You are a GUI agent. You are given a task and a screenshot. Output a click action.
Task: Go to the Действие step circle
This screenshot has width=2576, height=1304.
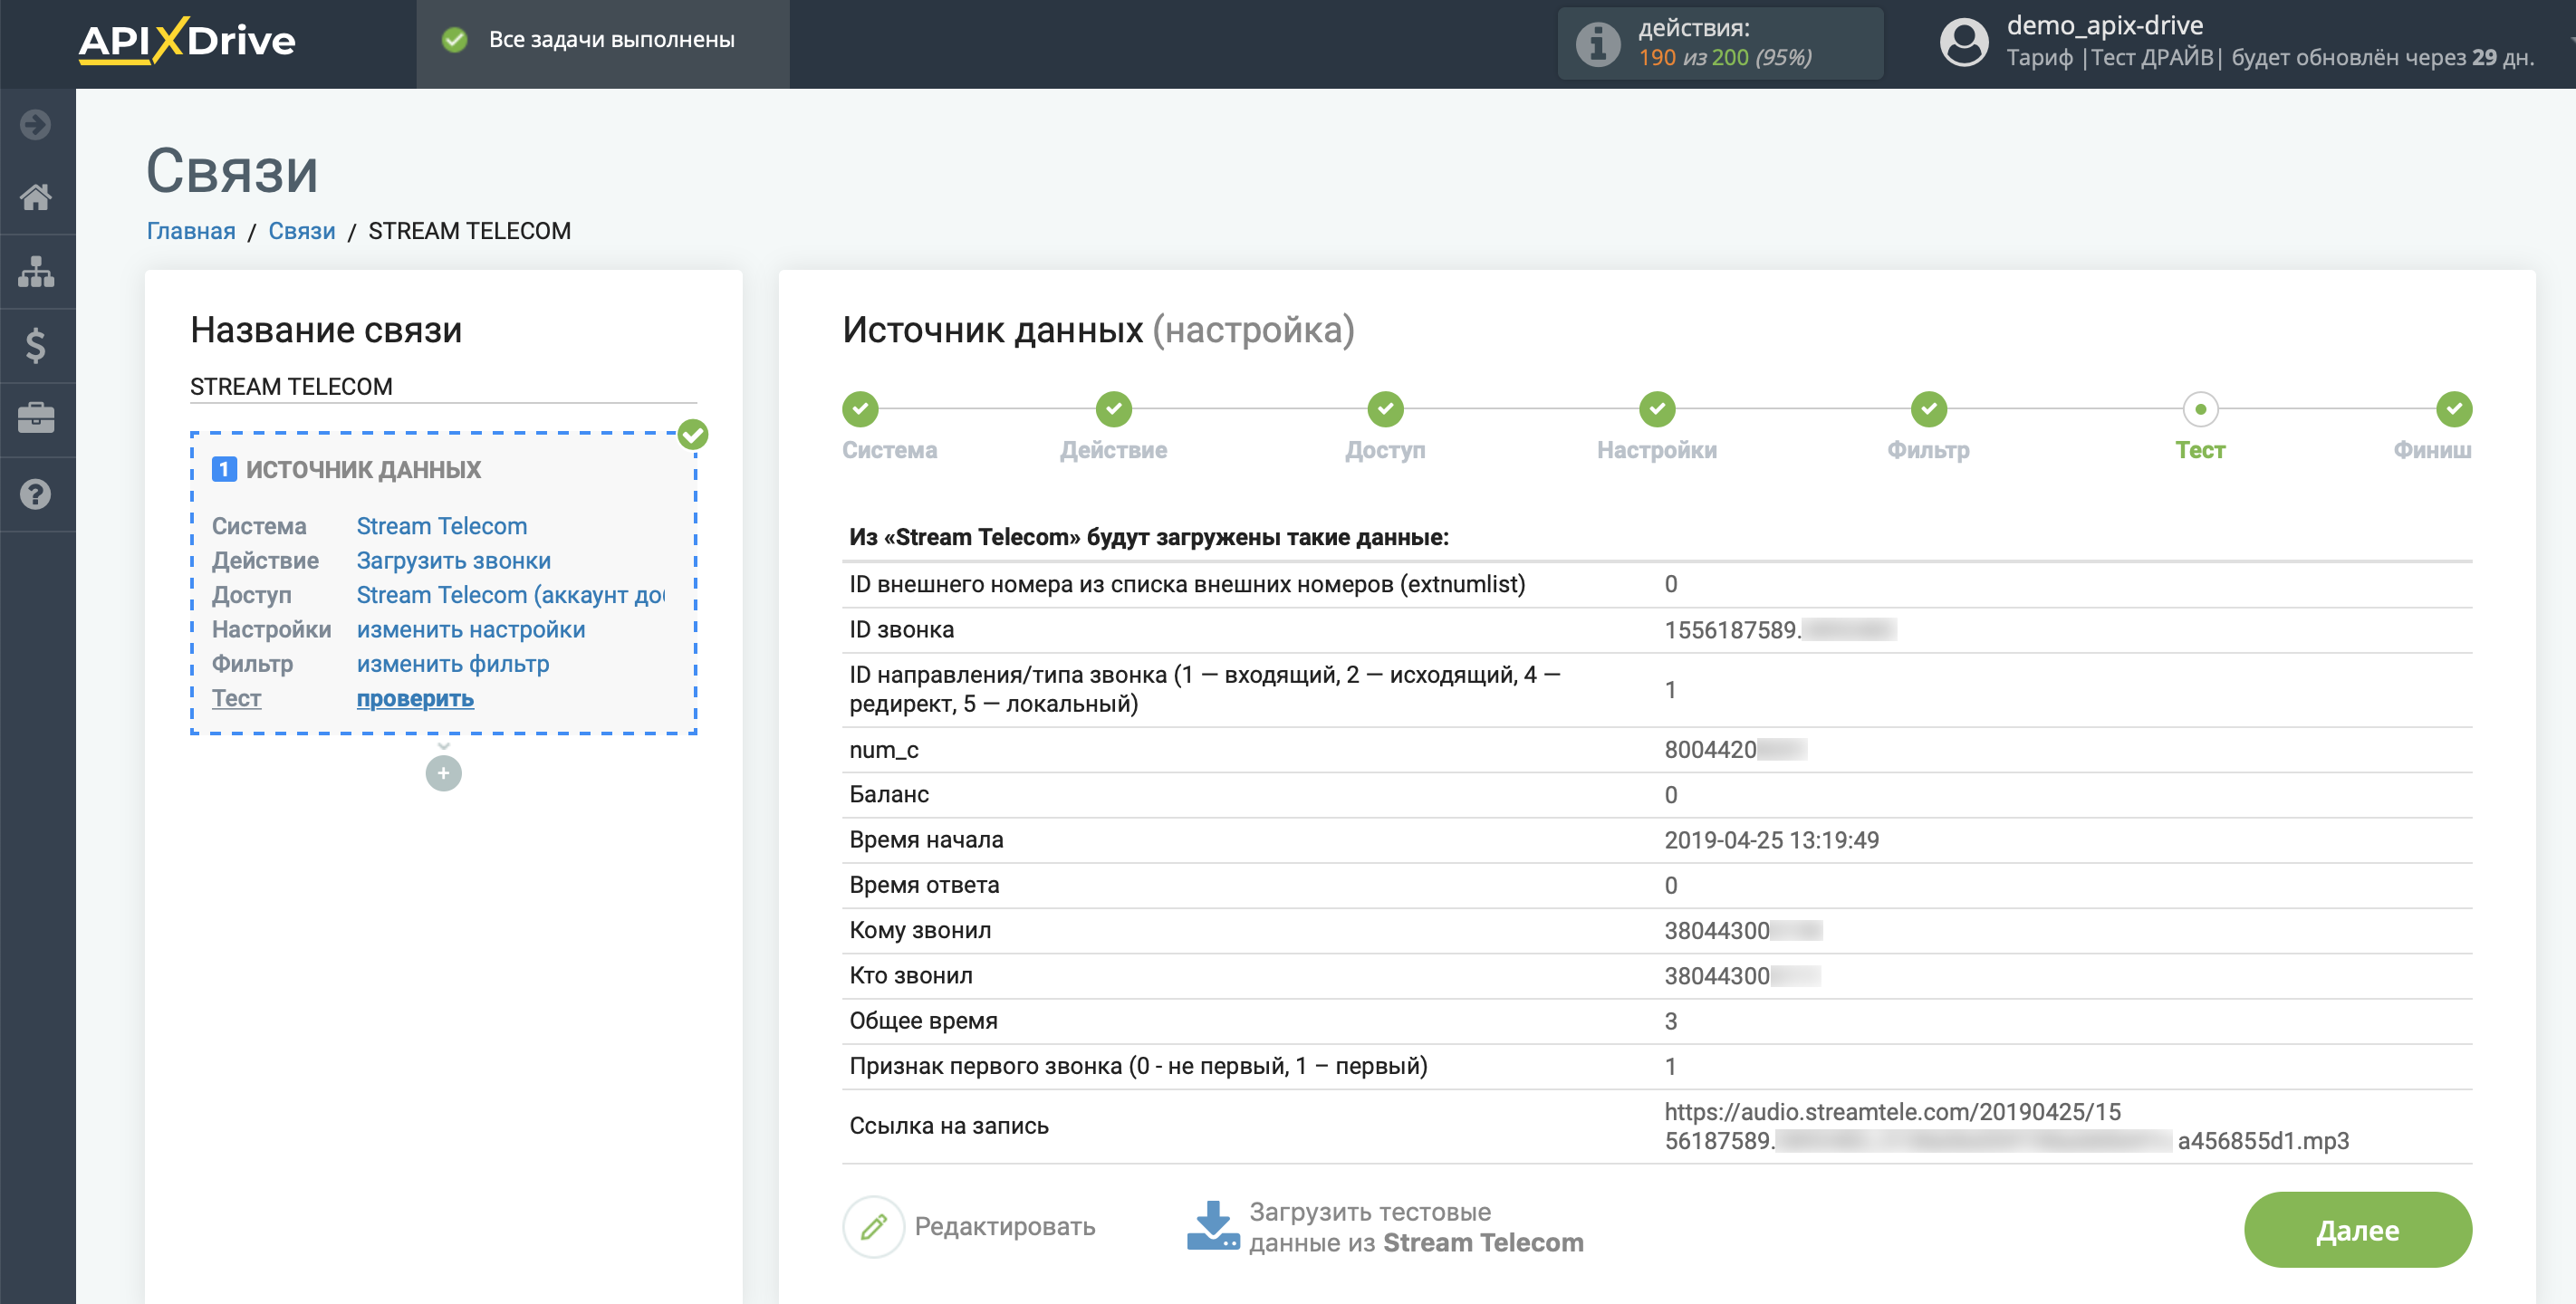1113,409
